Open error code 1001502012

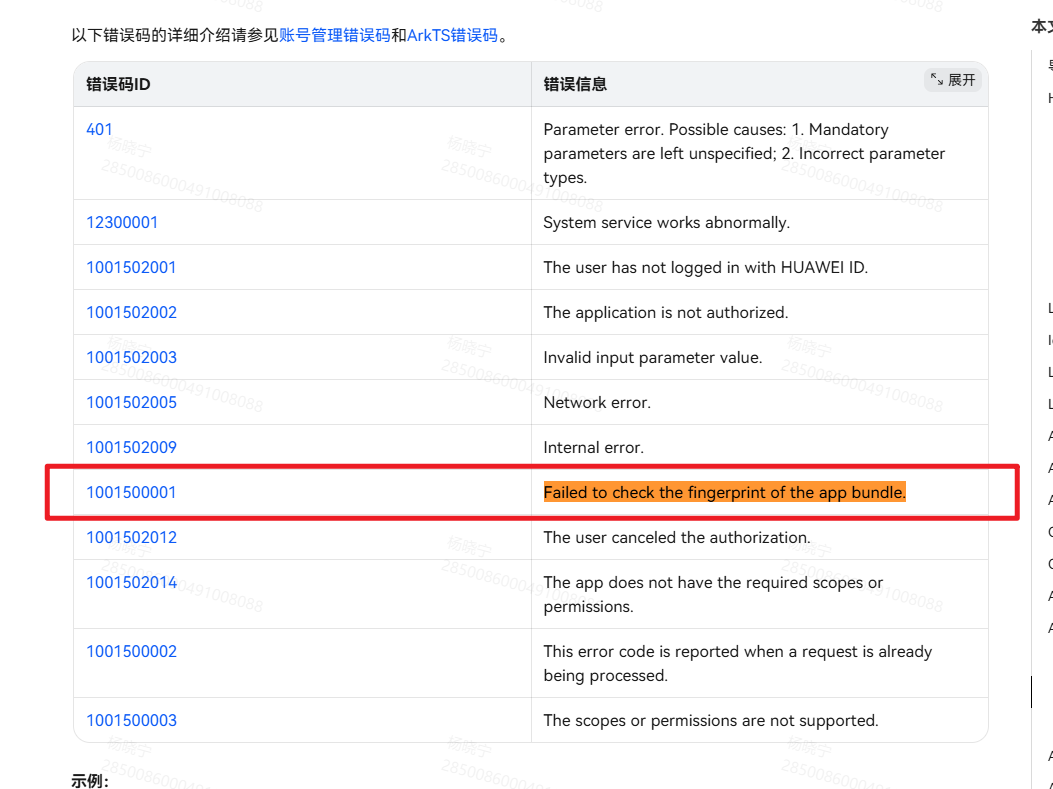pyautogui.click(x=131, y=537)
